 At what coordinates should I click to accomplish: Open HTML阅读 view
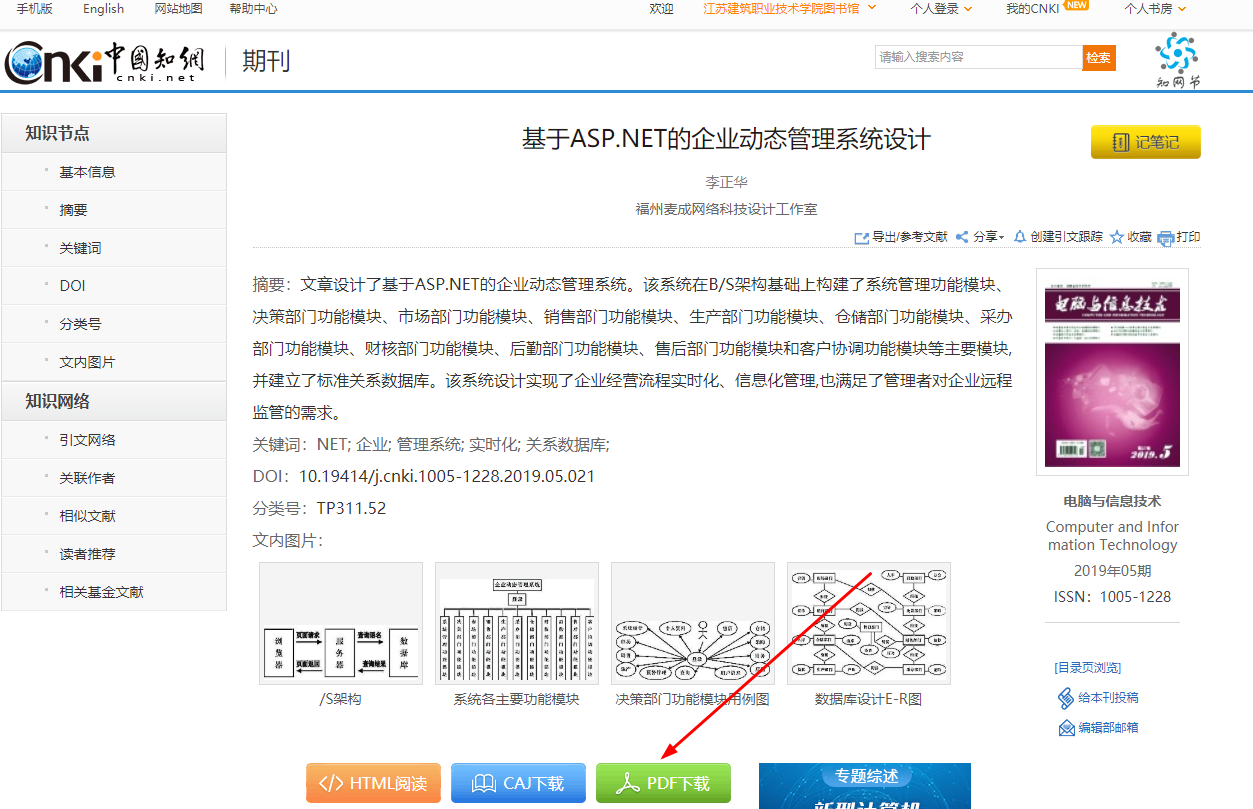[x=373, y=783]
